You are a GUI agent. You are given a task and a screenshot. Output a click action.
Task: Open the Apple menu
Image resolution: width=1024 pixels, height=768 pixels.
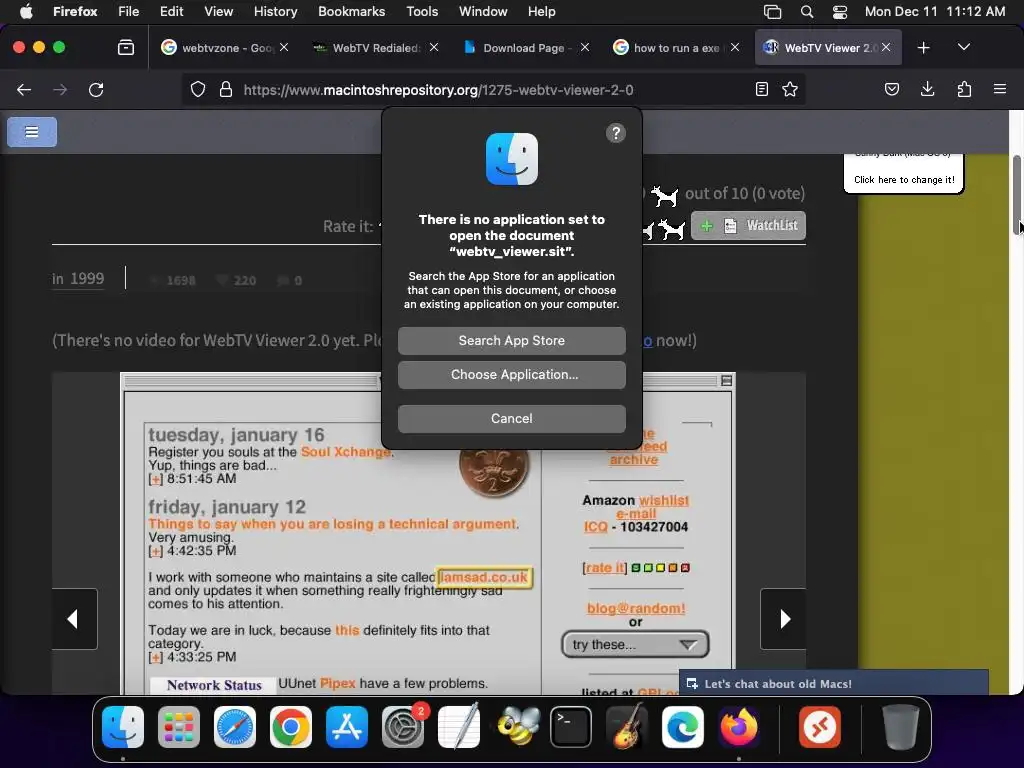(26, 11)
